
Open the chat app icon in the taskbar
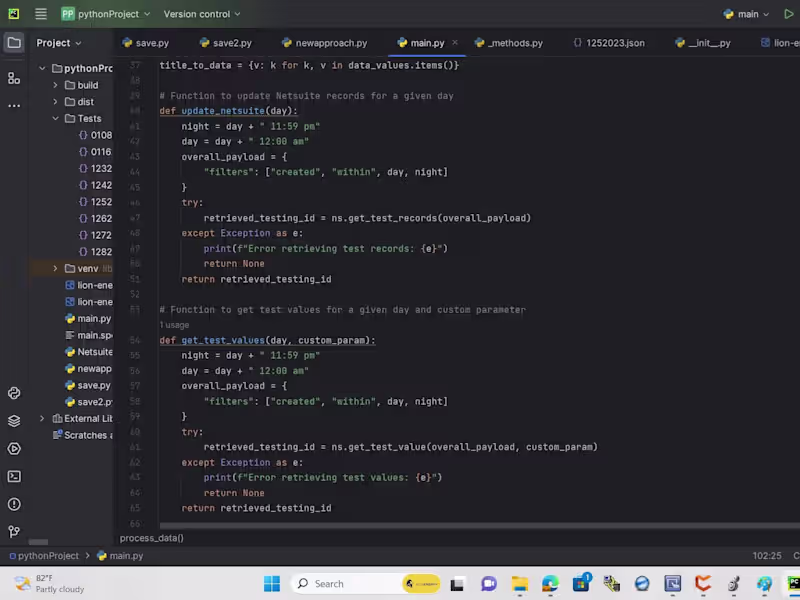click(x=489, y=583)
